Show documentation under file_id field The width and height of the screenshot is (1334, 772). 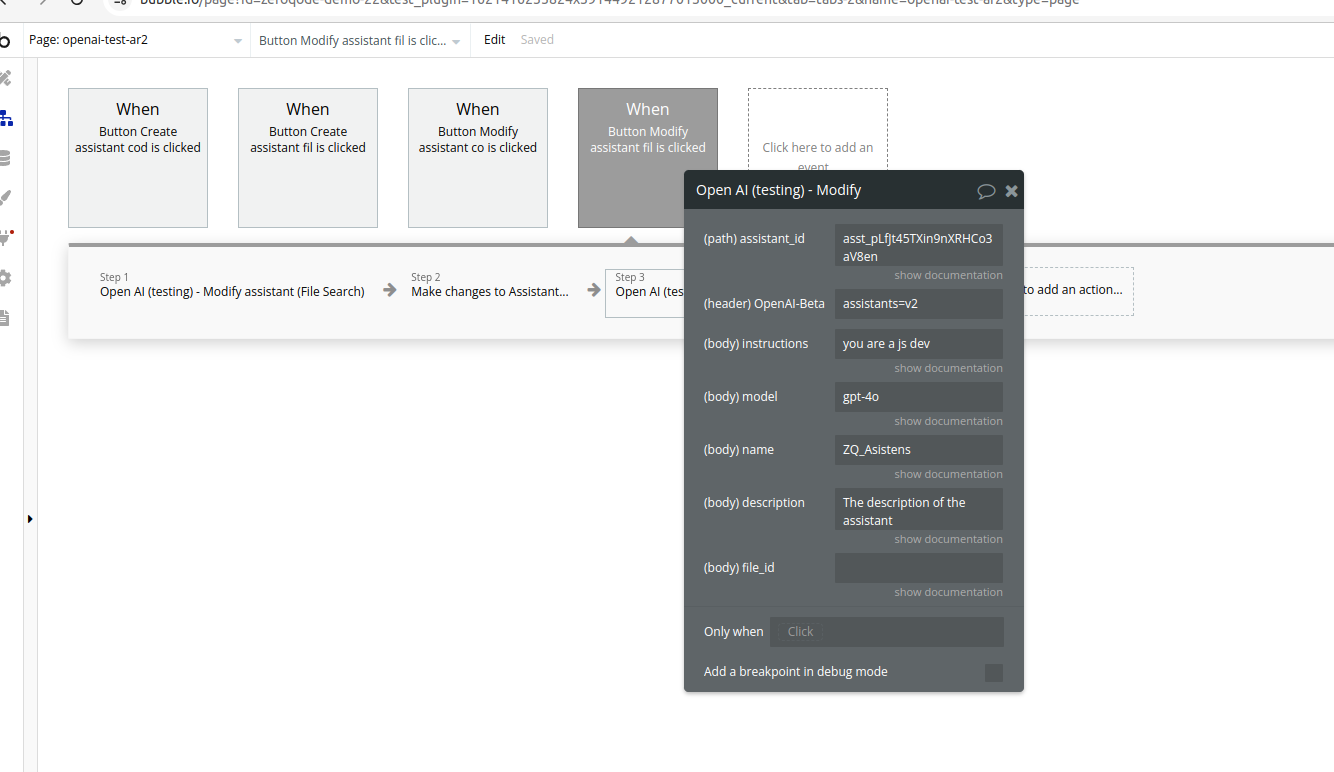click(948, 592)
